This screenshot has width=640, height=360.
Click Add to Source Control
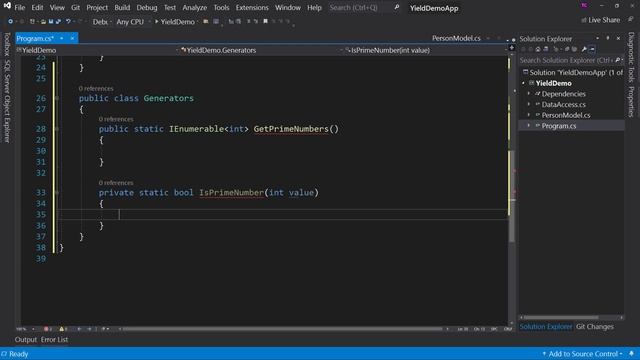(582, 354)
